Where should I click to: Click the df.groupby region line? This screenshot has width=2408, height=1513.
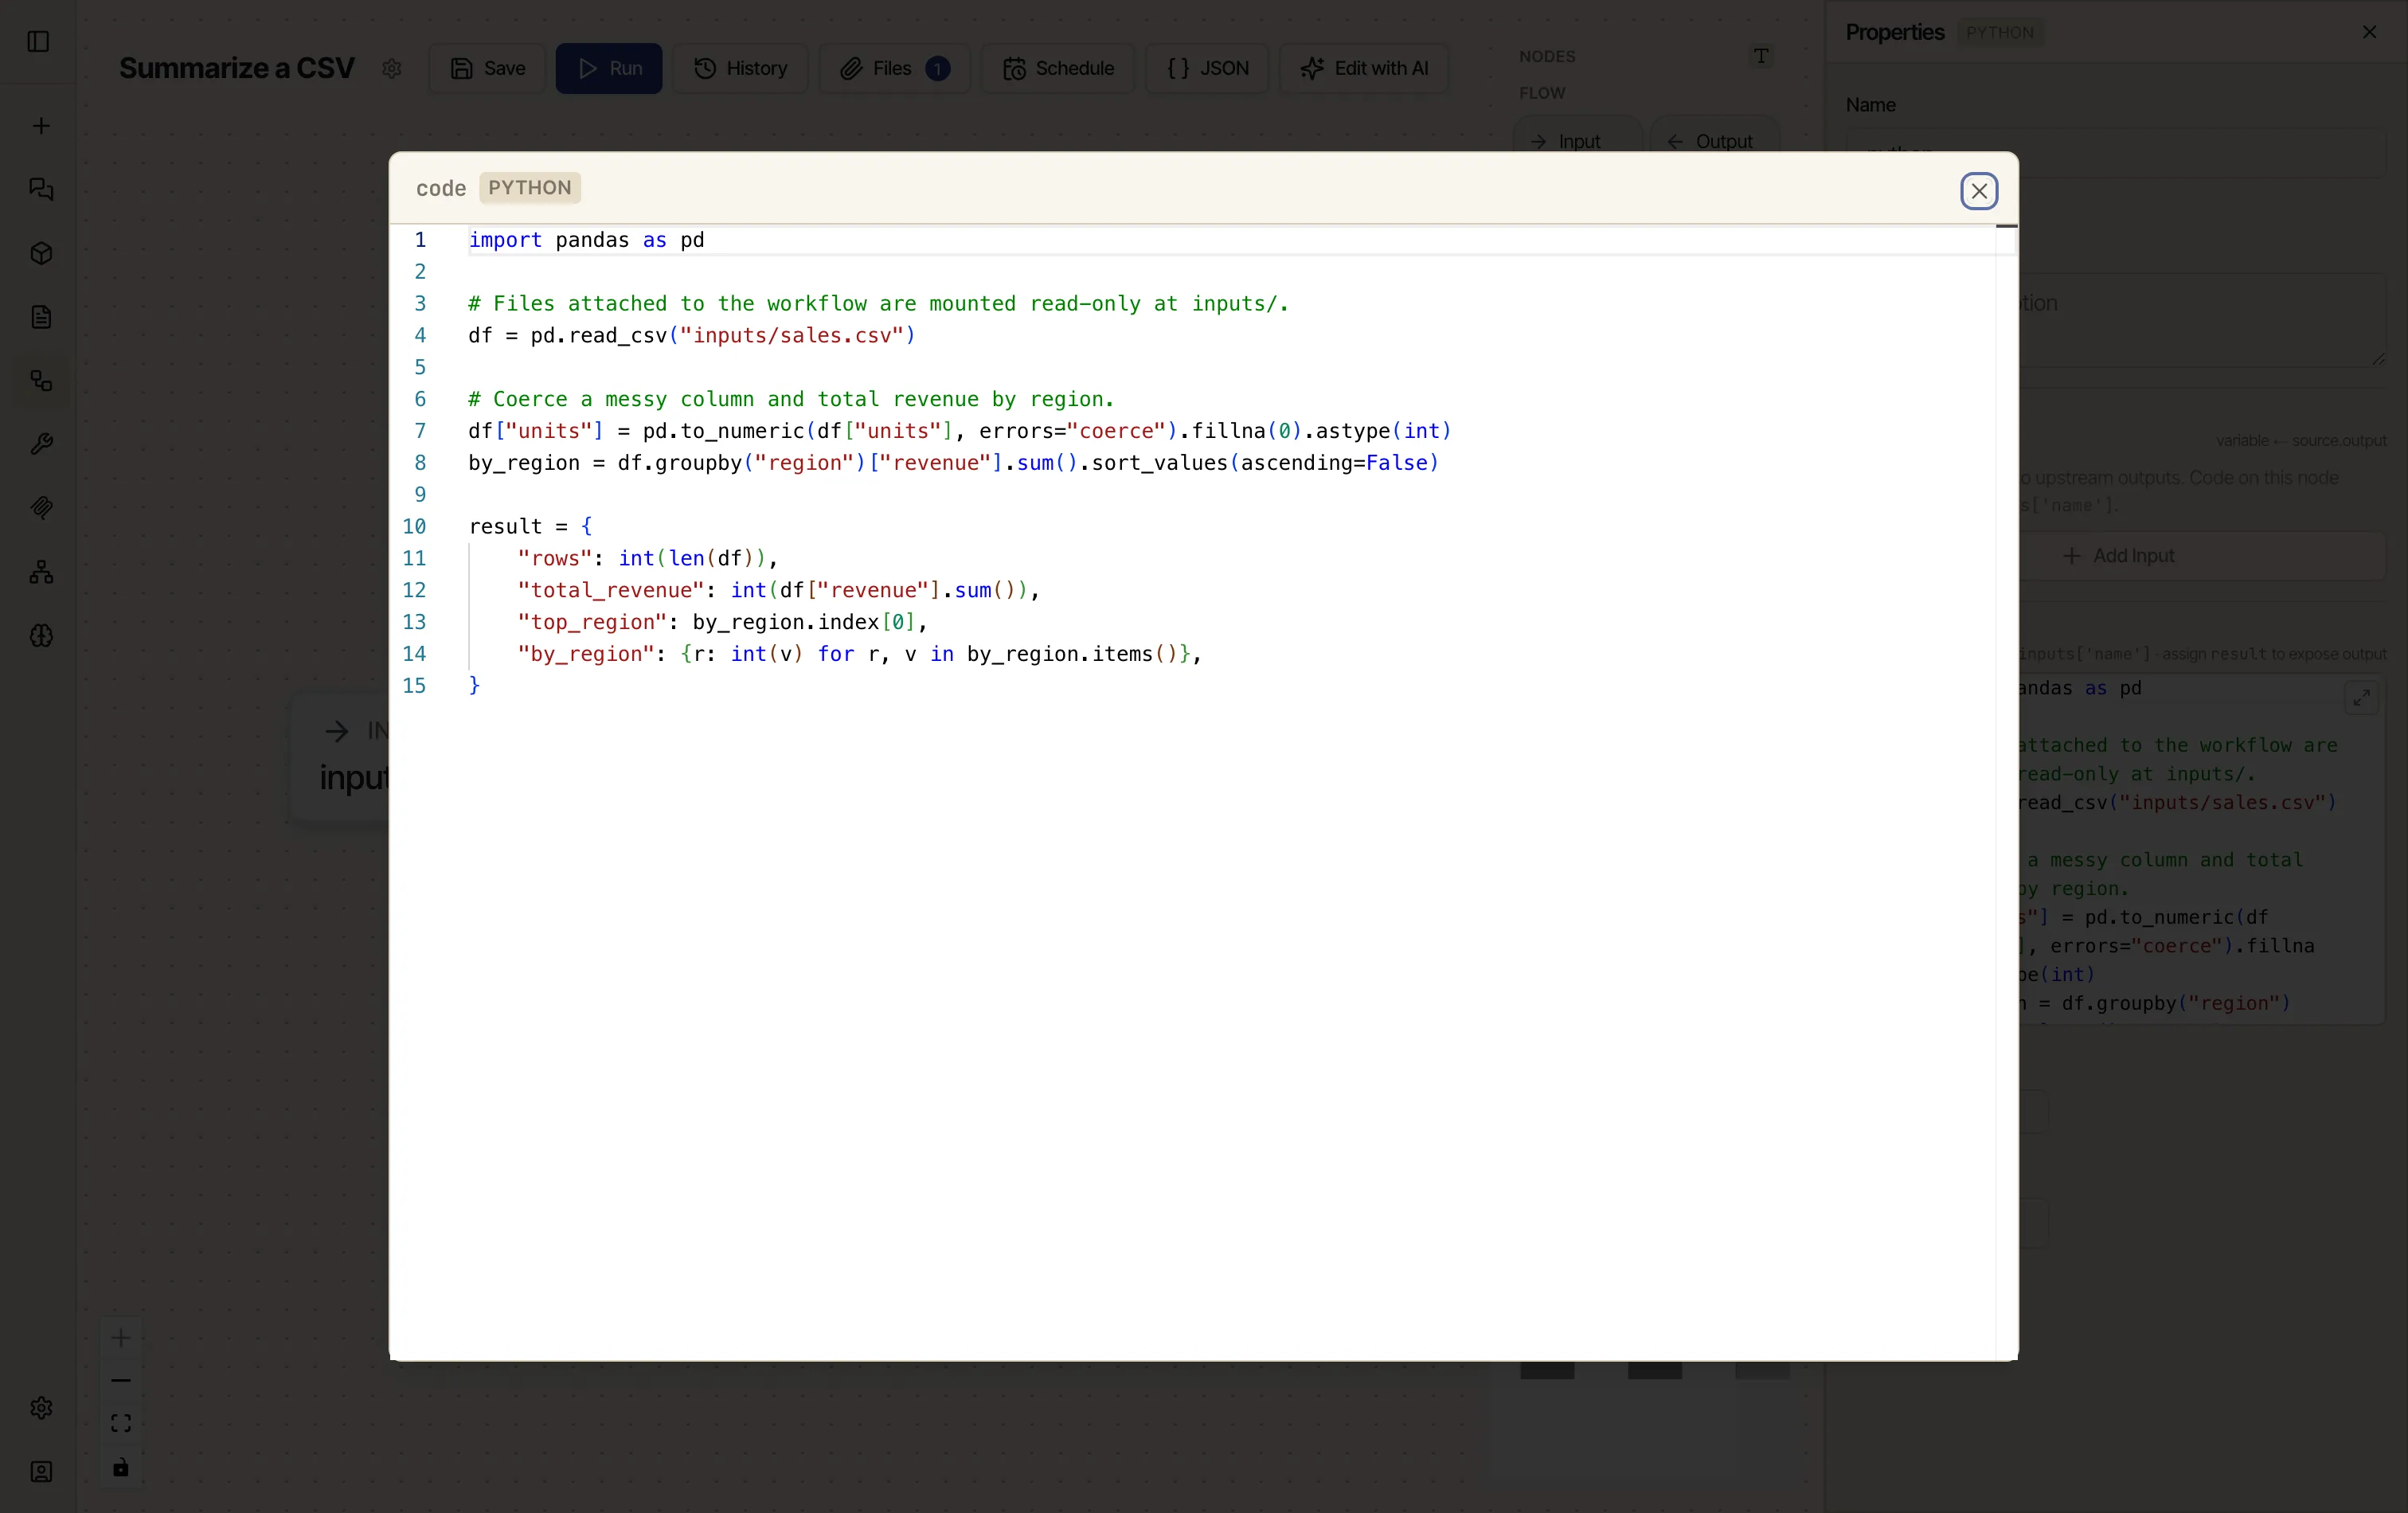pos(953,463)
